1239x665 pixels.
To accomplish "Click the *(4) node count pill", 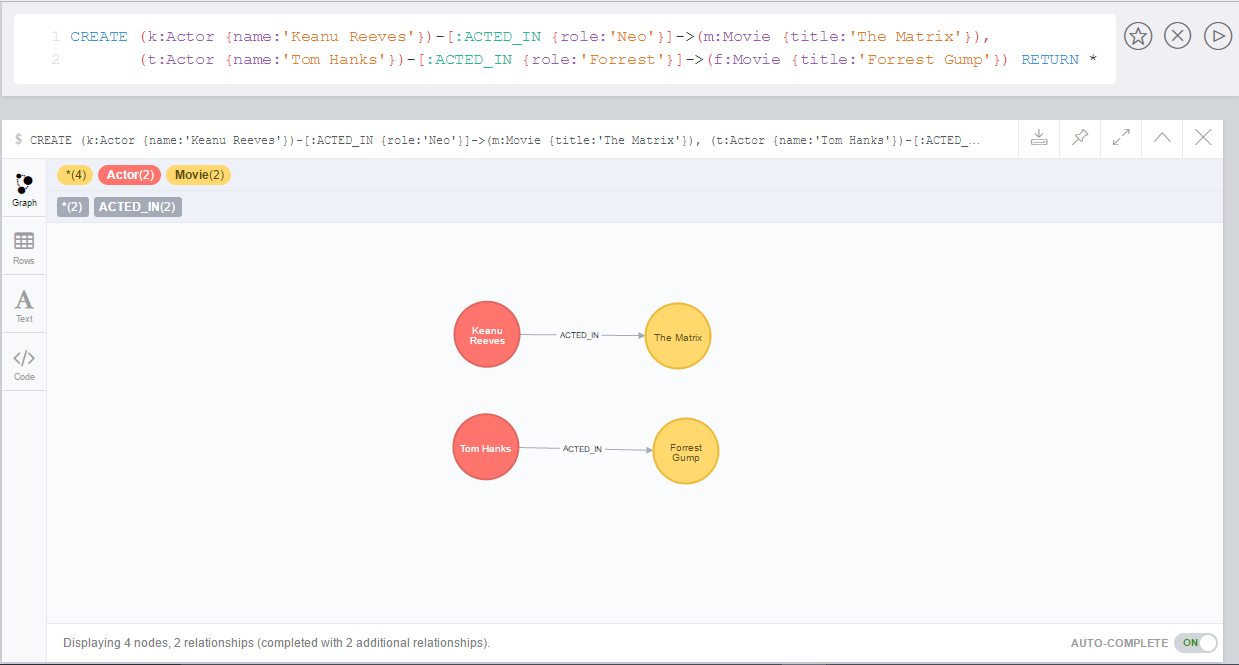I will 74,174.
